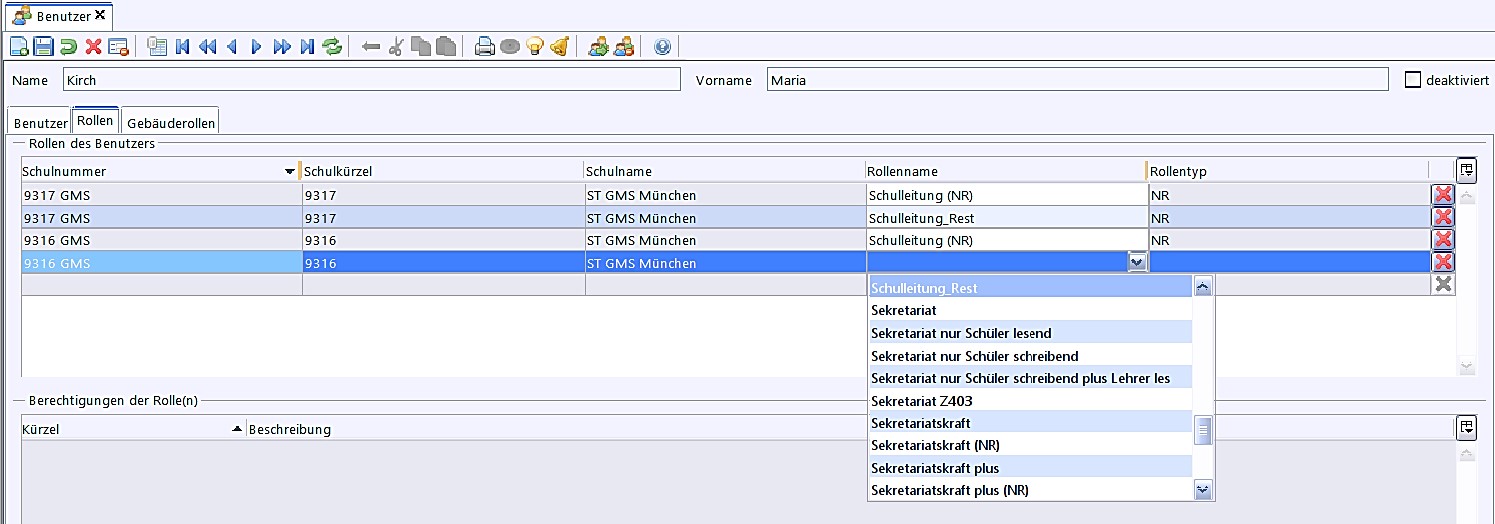Open column chooser of Rollen des Benutzers table

pos(1466,170)
